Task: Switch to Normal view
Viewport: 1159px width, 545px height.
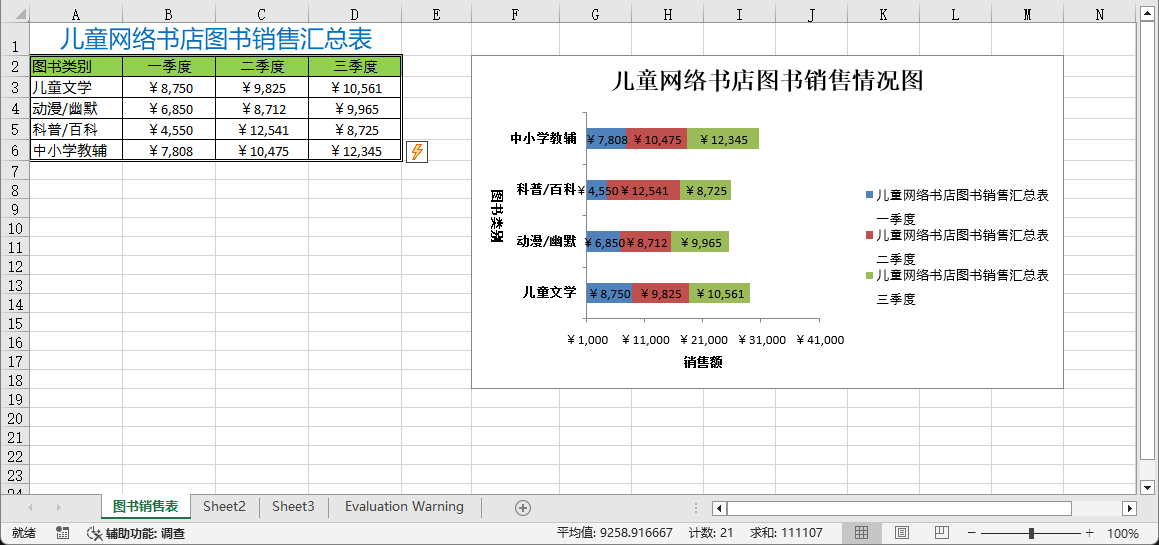Action: 861,533
